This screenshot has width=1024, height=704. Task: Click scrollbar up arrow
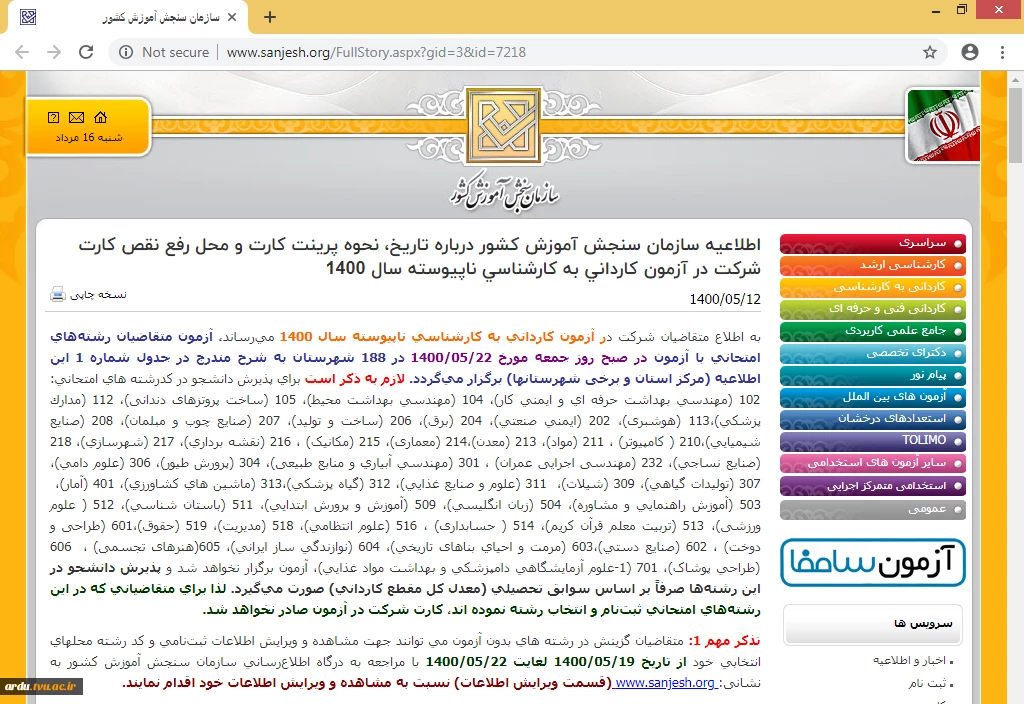click(x=1015, y=80)
